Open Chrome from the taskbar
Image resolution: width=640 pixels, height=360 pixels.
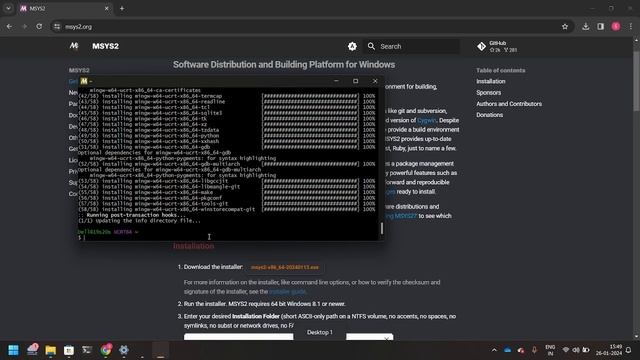click(106, 350)
